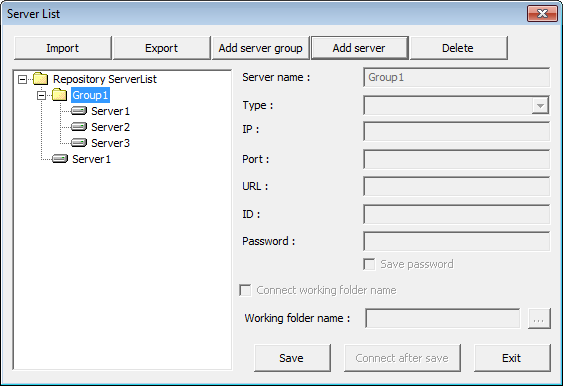Collapse the Group1 tree node

point(41,95)
